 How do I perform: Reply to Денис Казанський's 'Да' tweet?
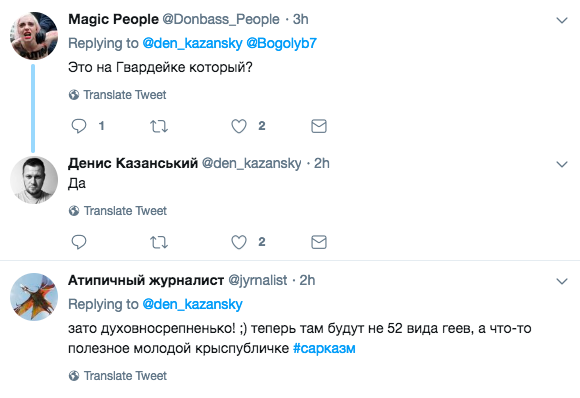79,242
